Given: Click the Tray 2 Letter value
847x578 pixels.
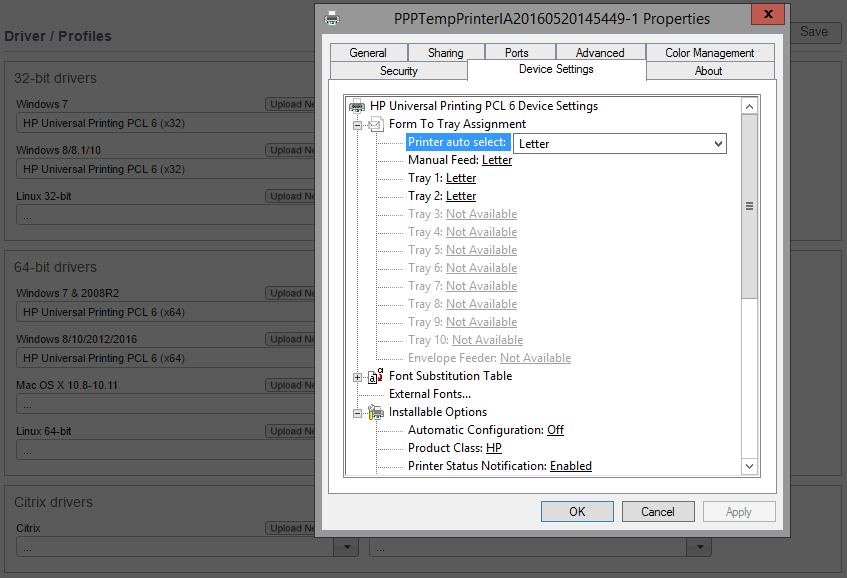Looking at the screenshot, I should point(461,196).
